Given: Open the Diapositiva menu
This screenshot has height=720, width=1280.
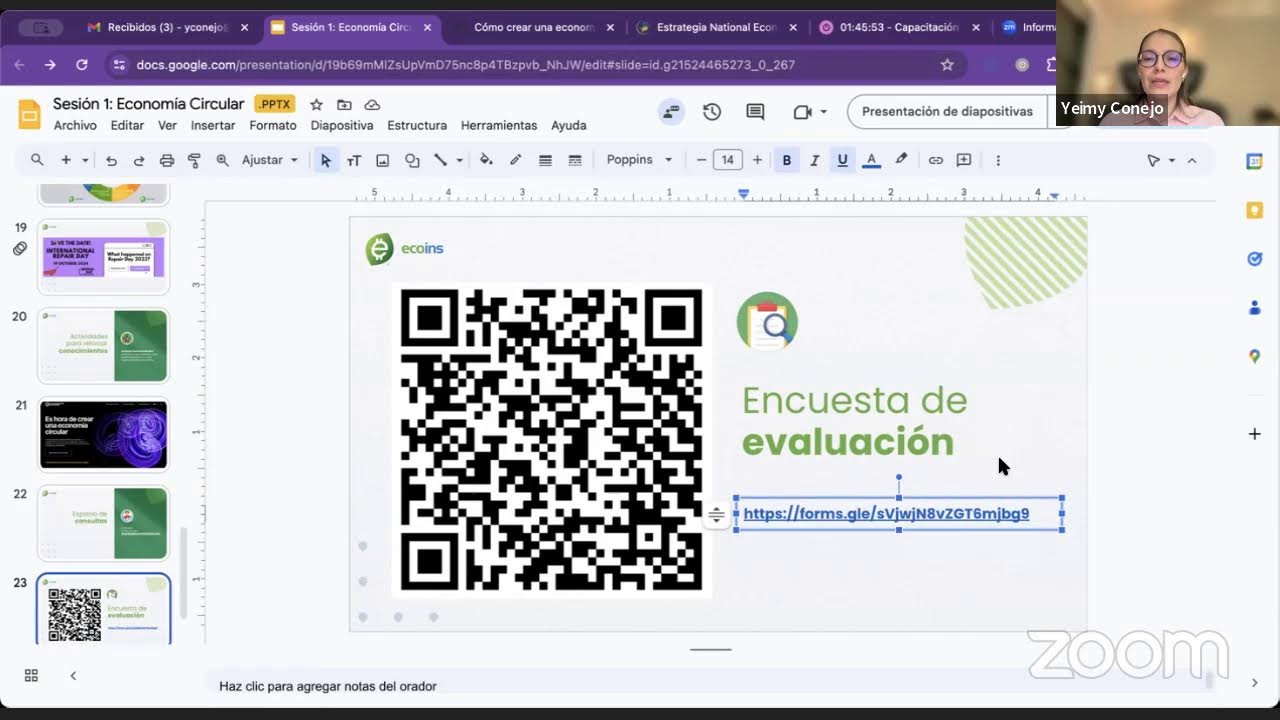Looking at the screenshot, I should click(x=342, y=125).
